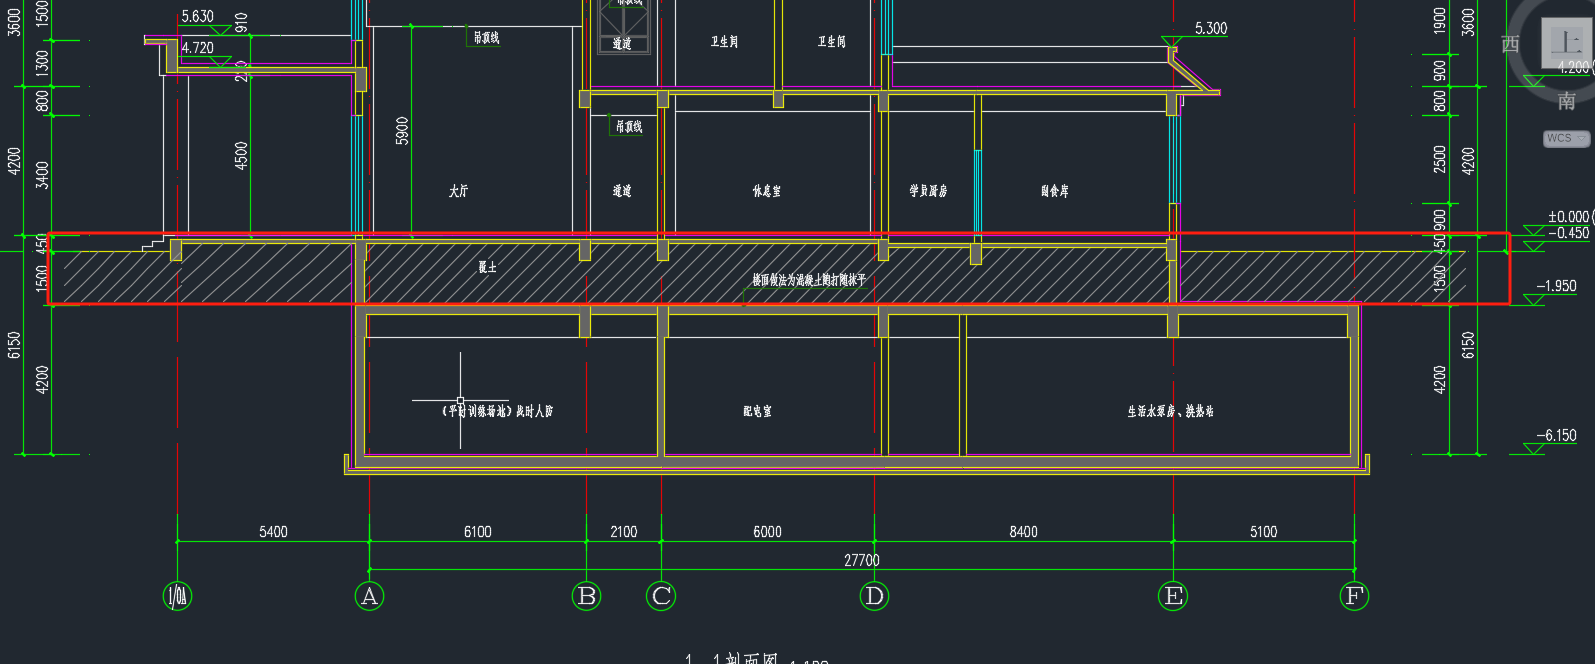
Task: Click the 南 compass direction on the ViewCube
Action: 1567,101
